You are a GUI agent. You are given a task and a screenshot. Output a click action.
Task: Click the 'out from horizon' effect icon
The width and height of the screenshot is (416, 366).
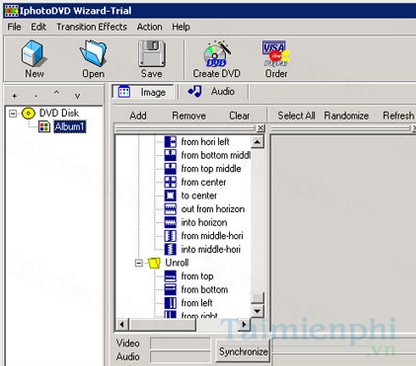pyautogui.click(x=170, y=209)
